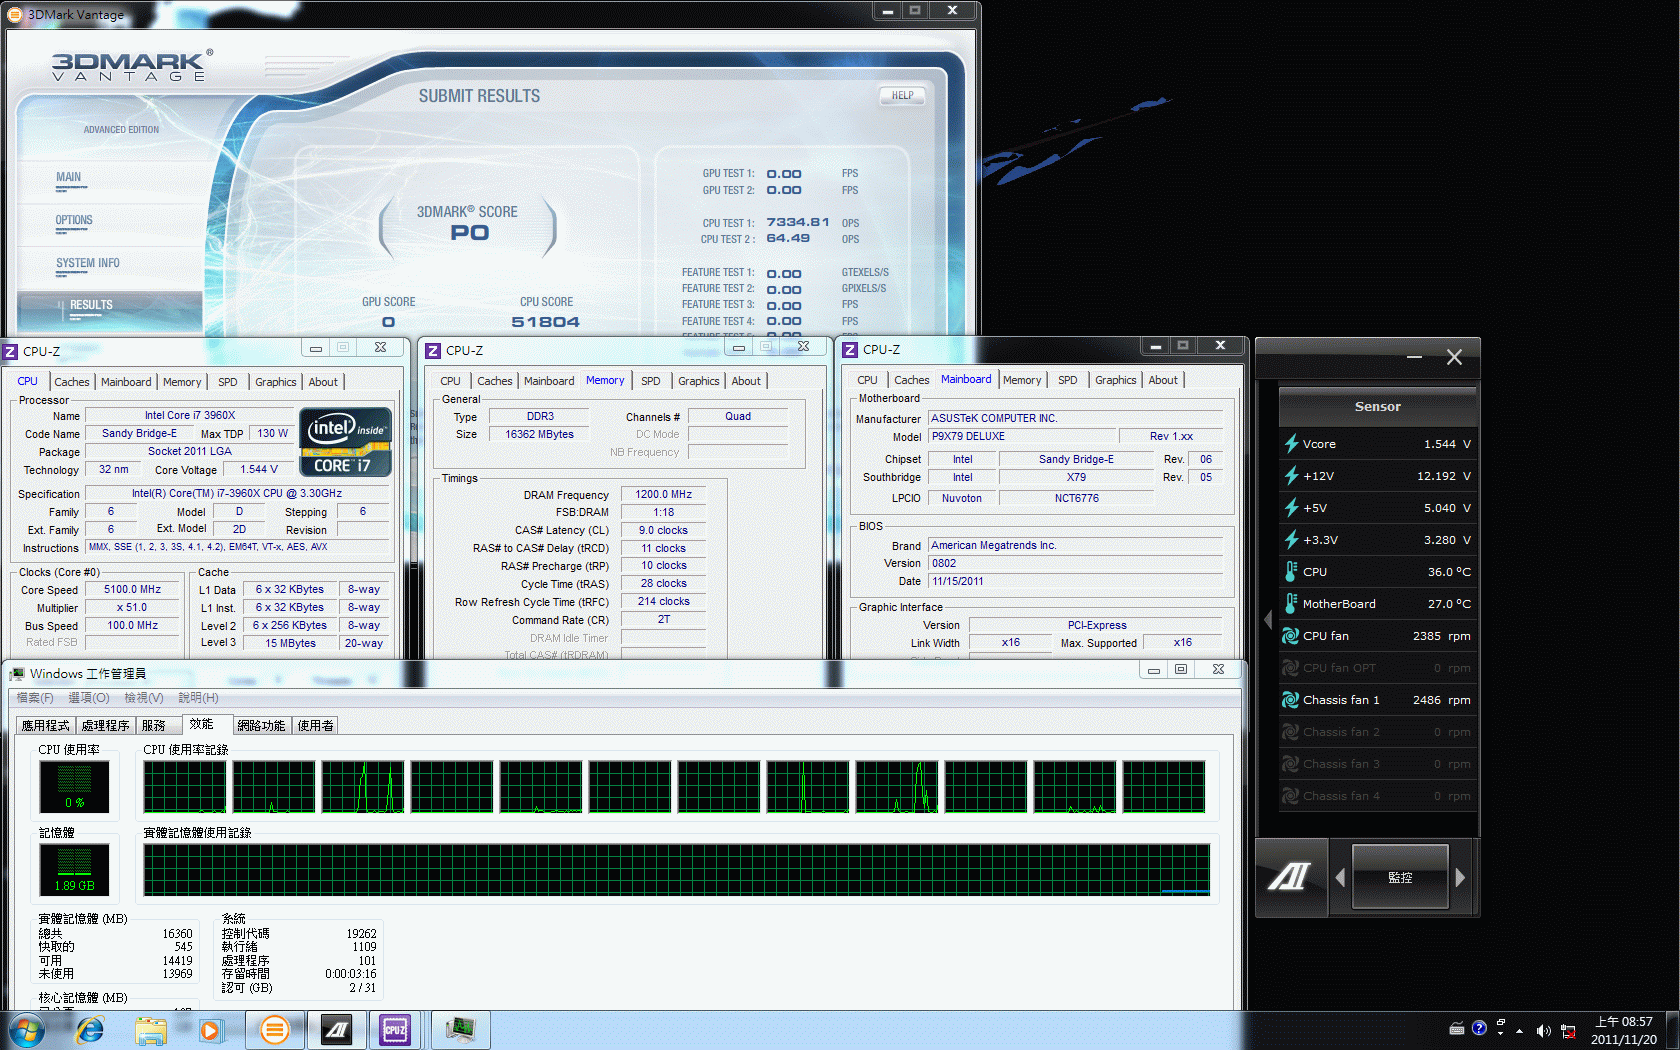Click the right arrow in AI Suite panel
Screen dimensions: 1680x1050
(x=1460, y=877)
